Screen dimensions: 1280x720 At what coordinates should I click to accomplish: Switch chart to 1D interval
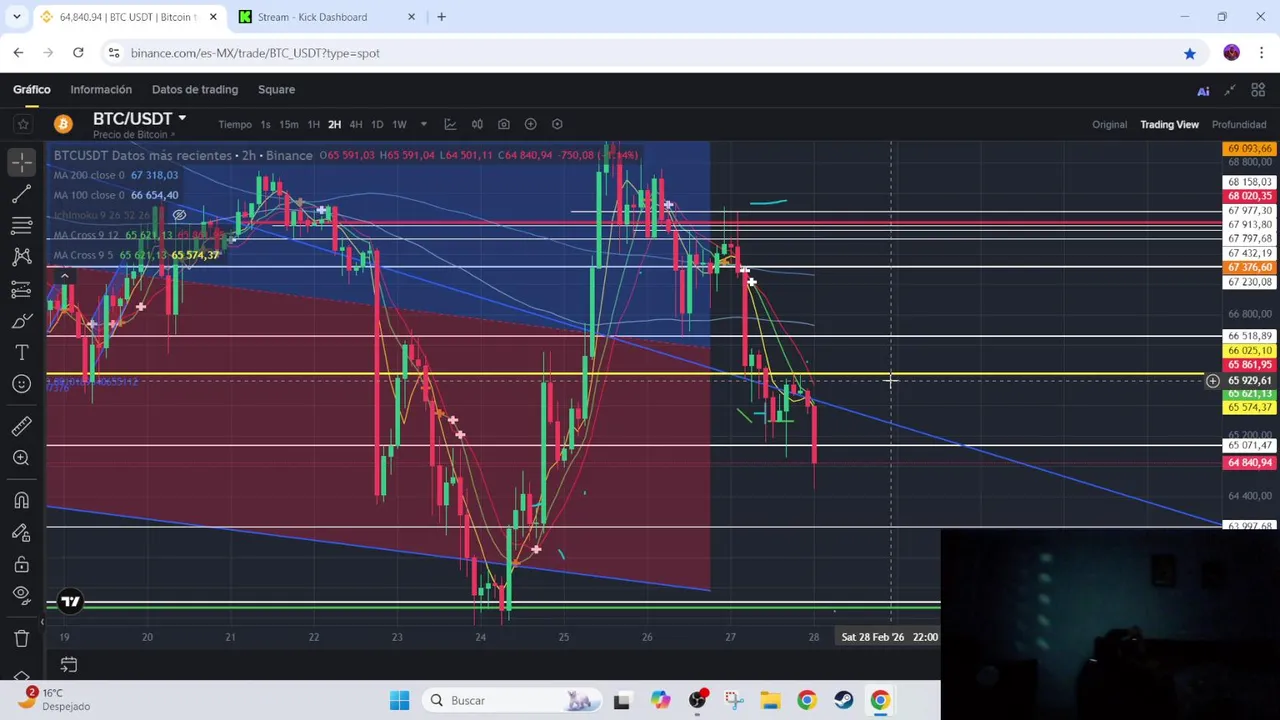click(377, 124)
